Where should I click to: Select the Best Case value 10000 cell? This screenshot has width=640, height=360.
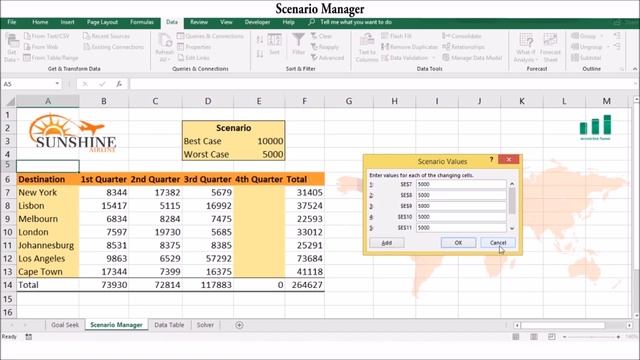tap(259, 141)
